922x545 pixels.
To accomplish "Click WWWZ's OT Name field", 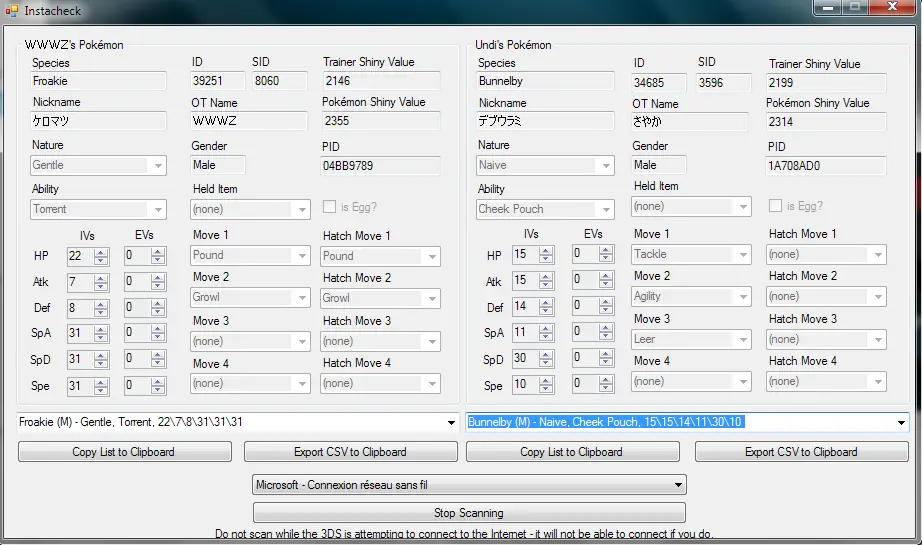I will pyautogui.click(x=249, y=121).
